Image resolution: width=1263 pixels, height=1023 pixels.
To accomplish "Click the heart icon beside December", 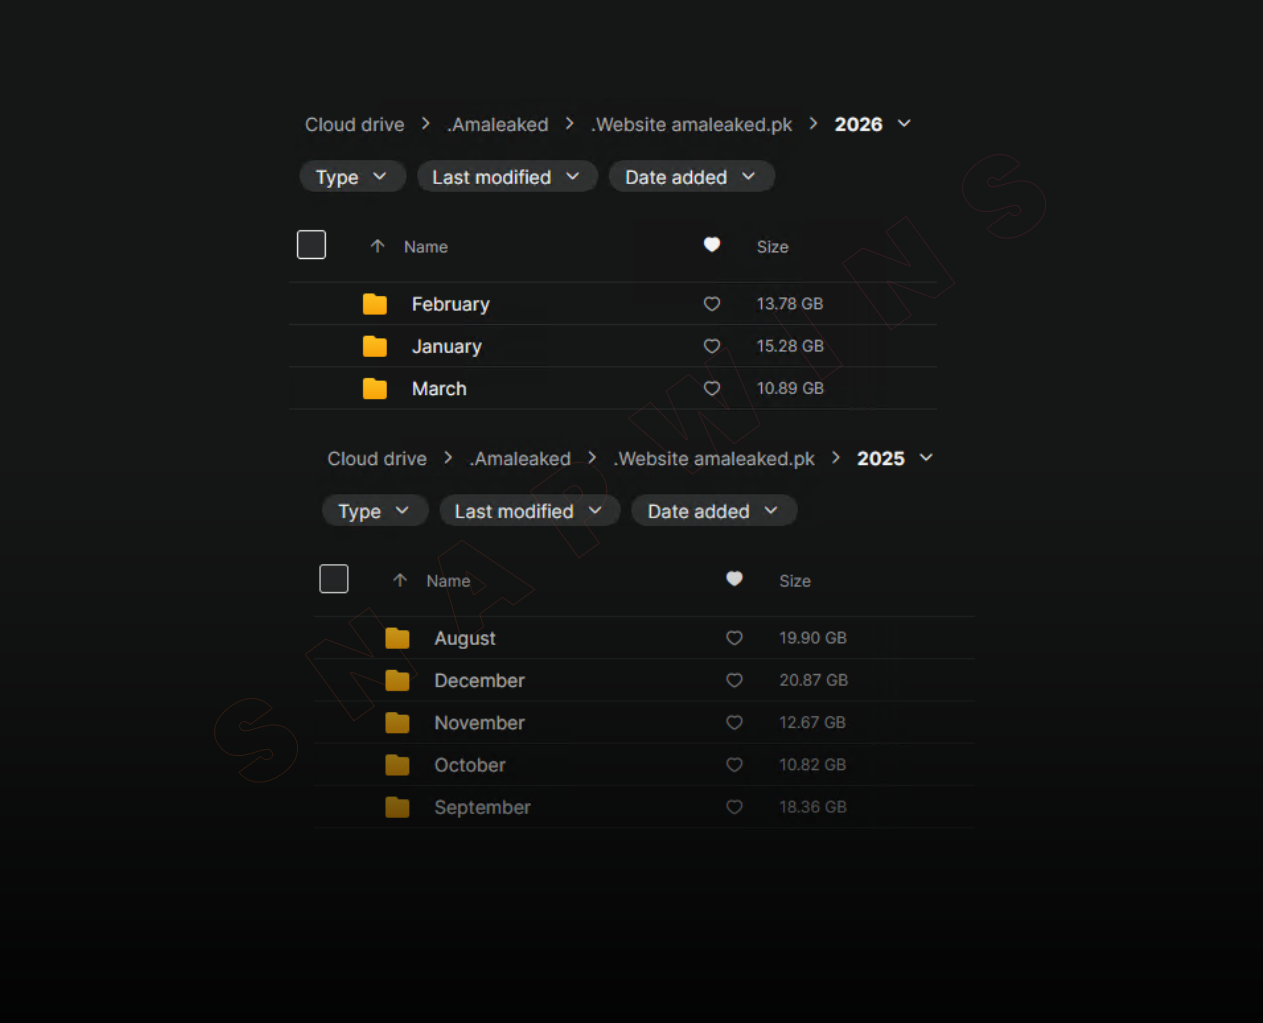I will (734, 680).
